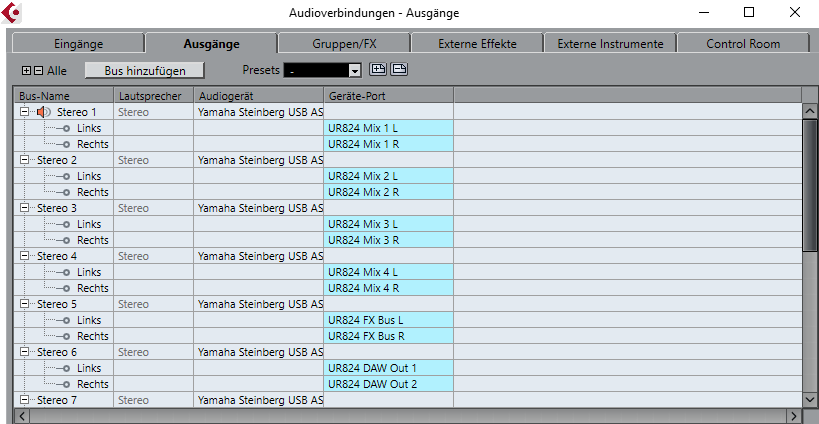Open device port UR824 Mix 1 L
The image size is (819, 424).
[389, 128]
